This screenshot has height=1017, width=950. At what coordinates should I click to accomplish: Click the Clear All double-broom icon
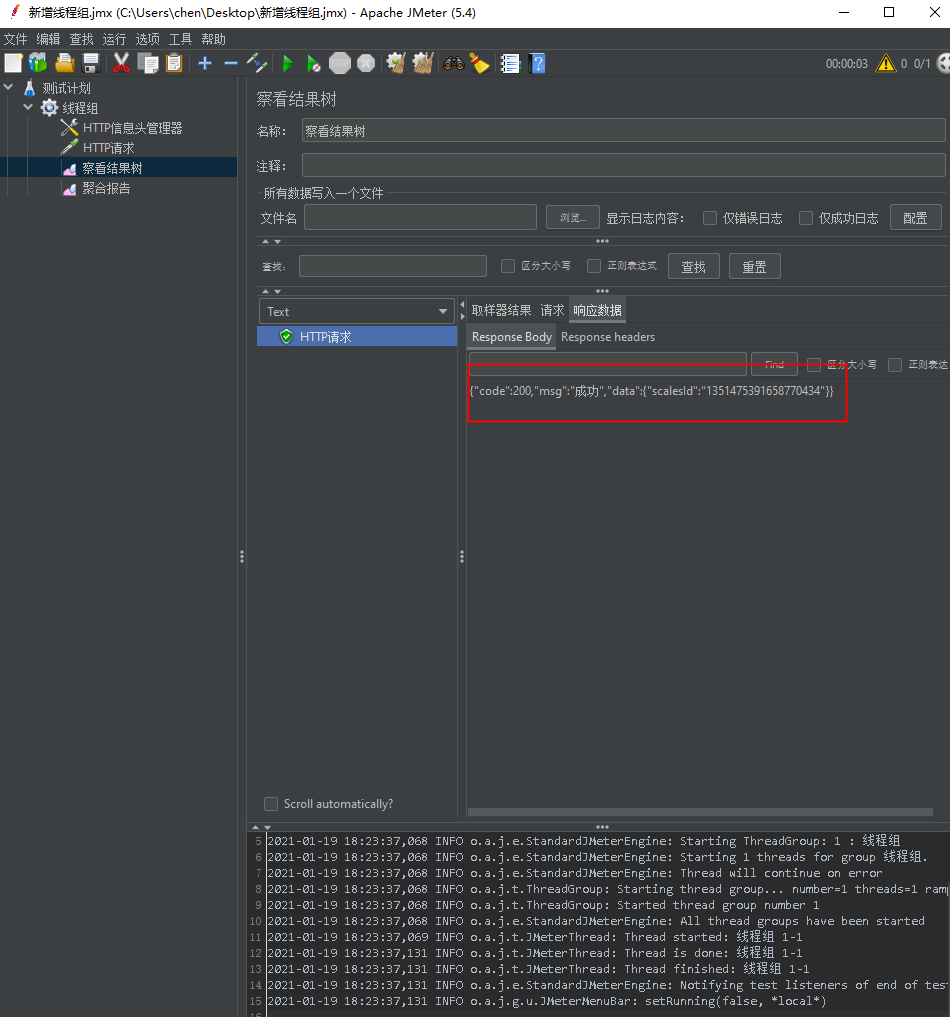[x=423, y=64]
